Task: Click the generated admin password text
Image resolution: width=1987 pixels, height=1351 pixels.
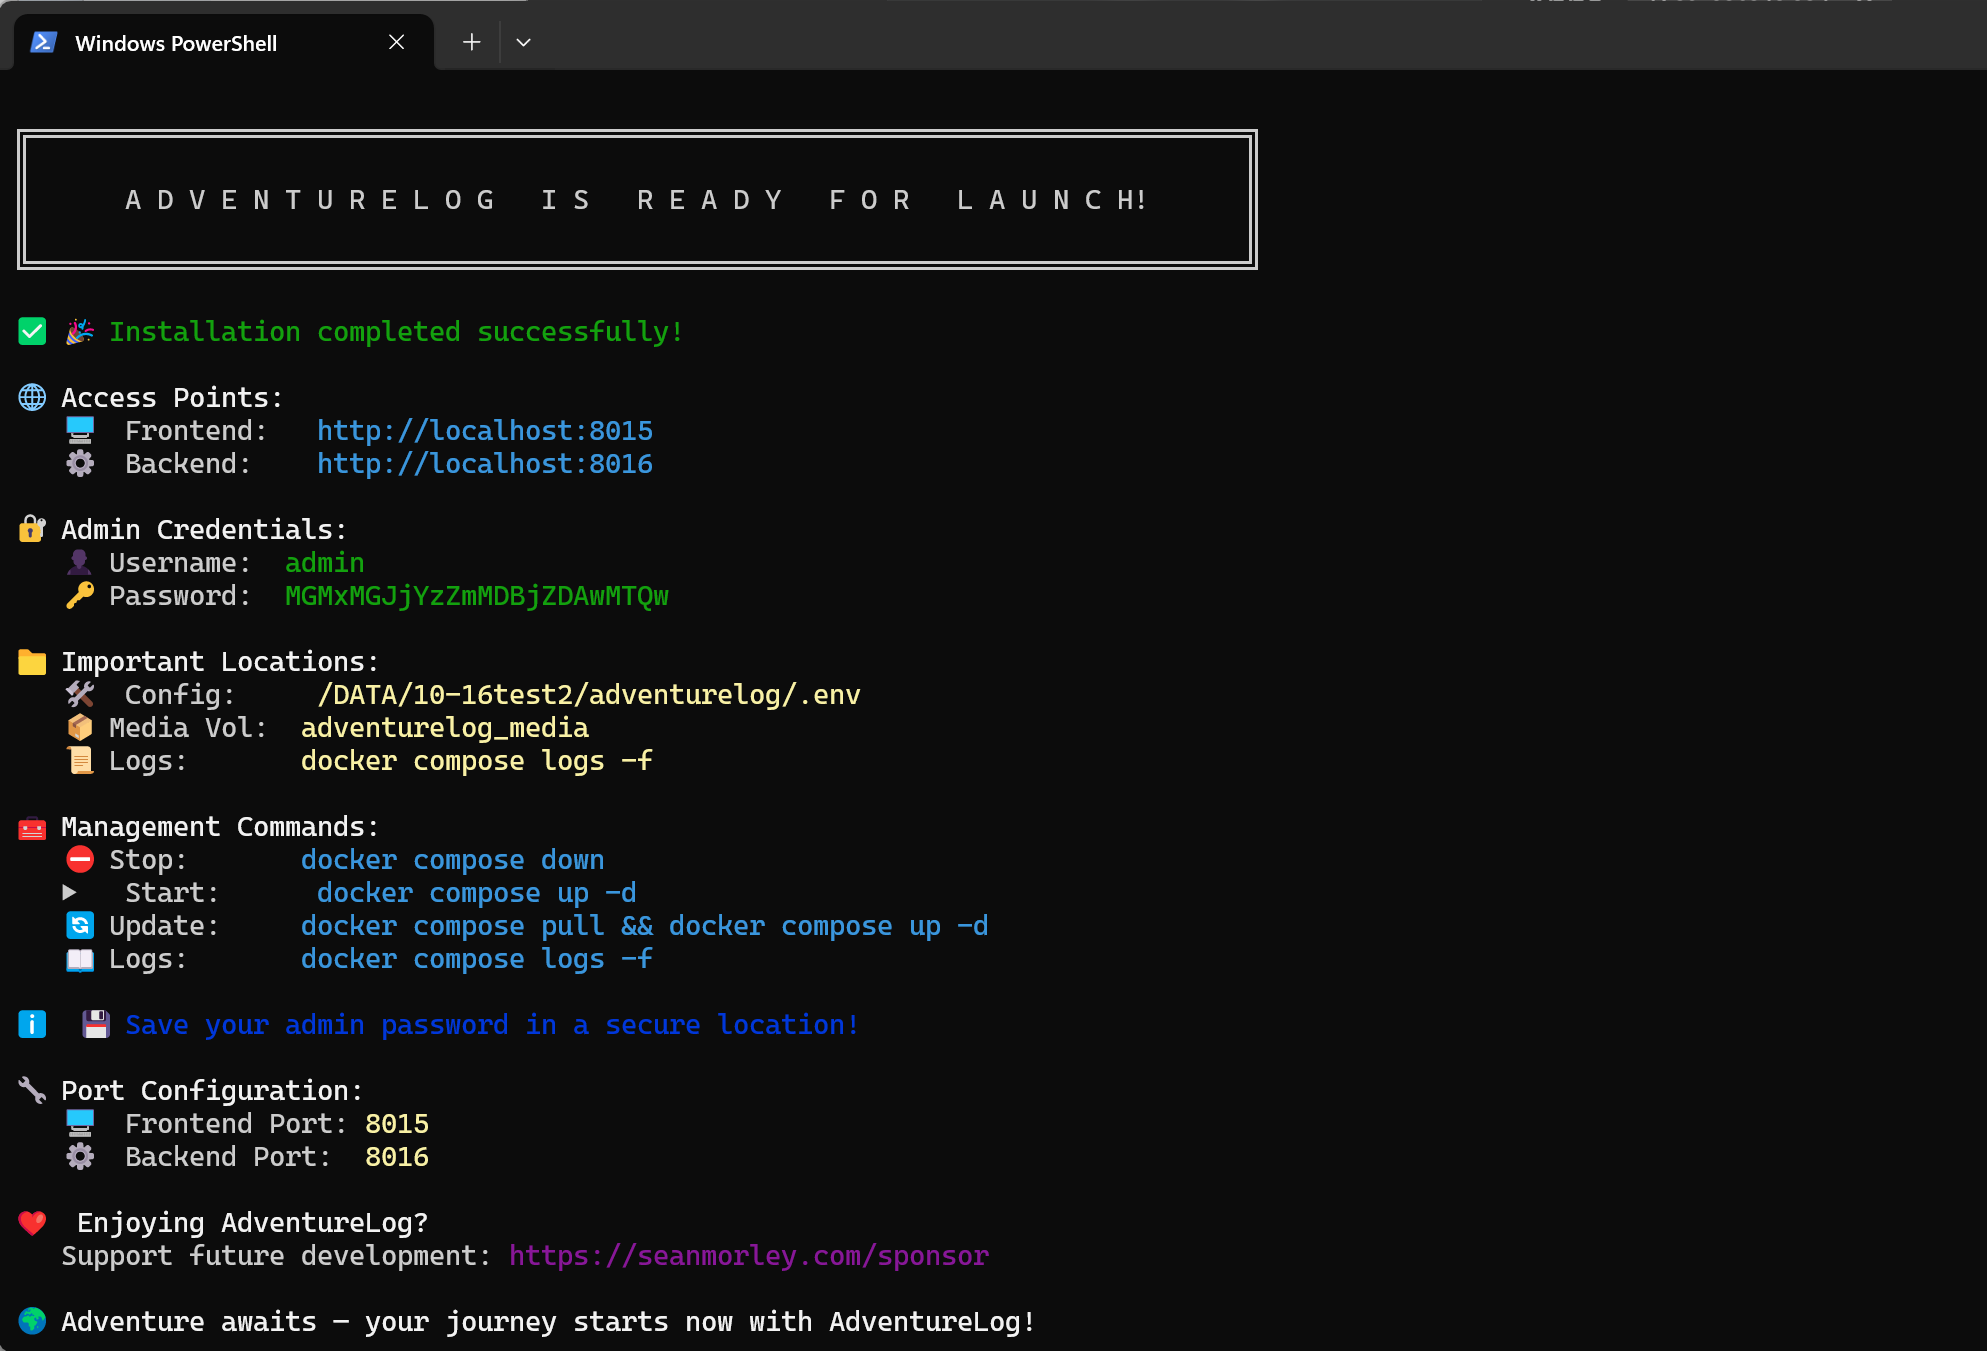Action: click(476, 596)
